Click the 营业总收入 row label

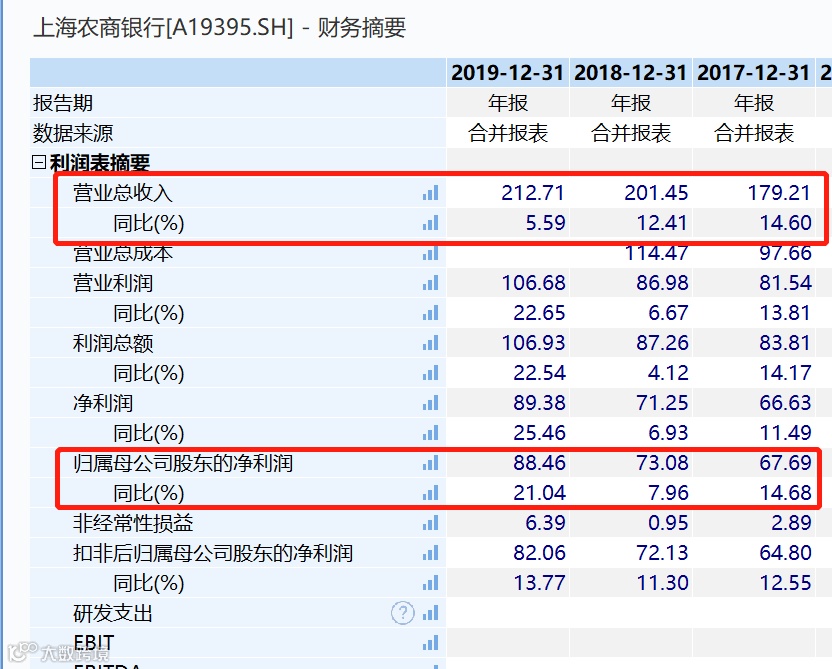(123, 193)
